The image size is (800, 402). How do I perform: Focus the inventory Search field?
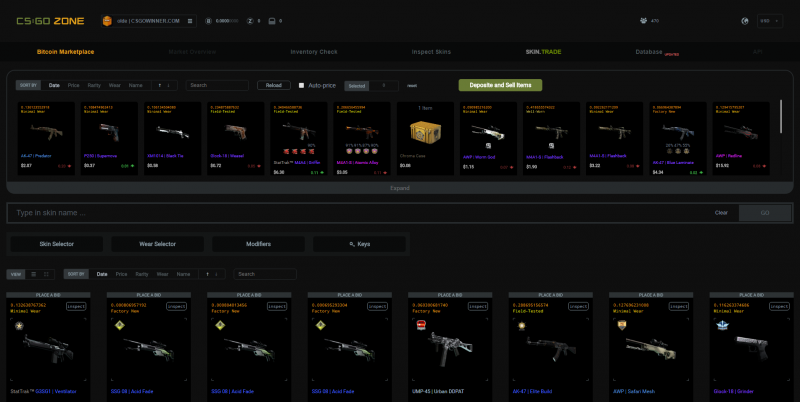pos(217,85)
